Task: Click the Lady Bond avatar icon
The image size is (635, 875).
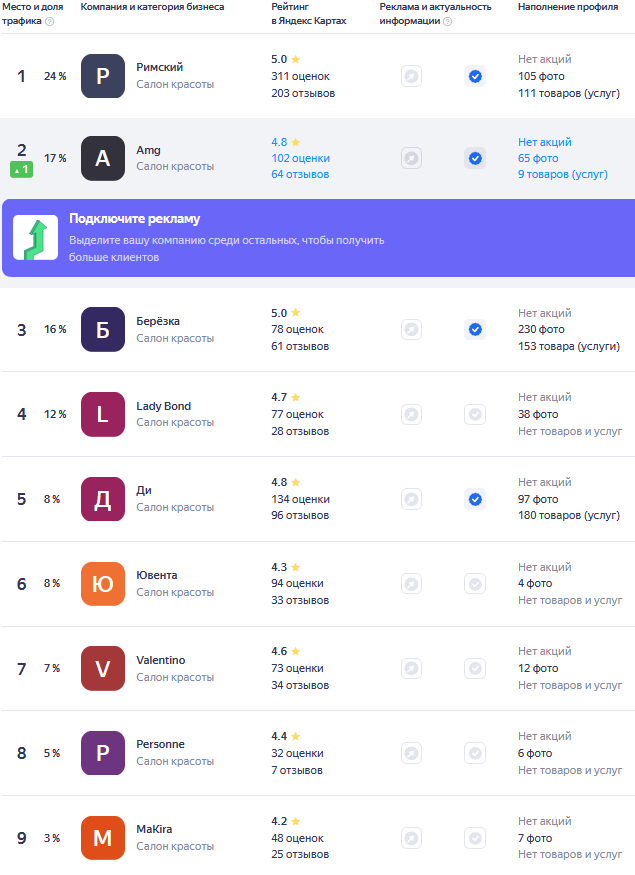Action: coord(103,414)
